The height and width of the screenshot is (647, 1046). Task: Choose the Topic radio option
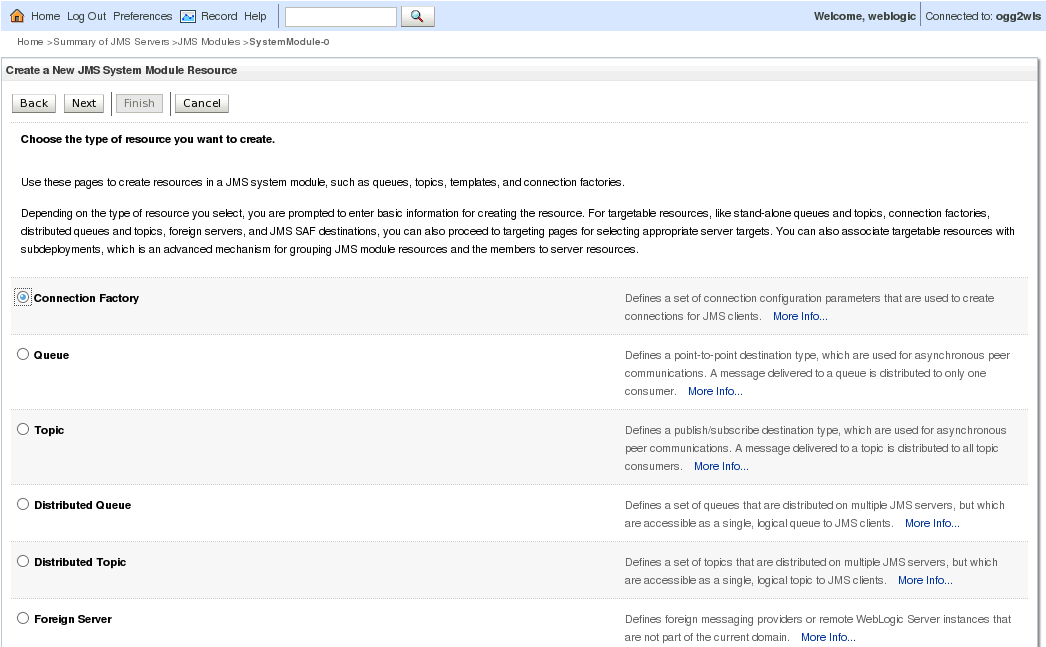[x=23, y=429]
